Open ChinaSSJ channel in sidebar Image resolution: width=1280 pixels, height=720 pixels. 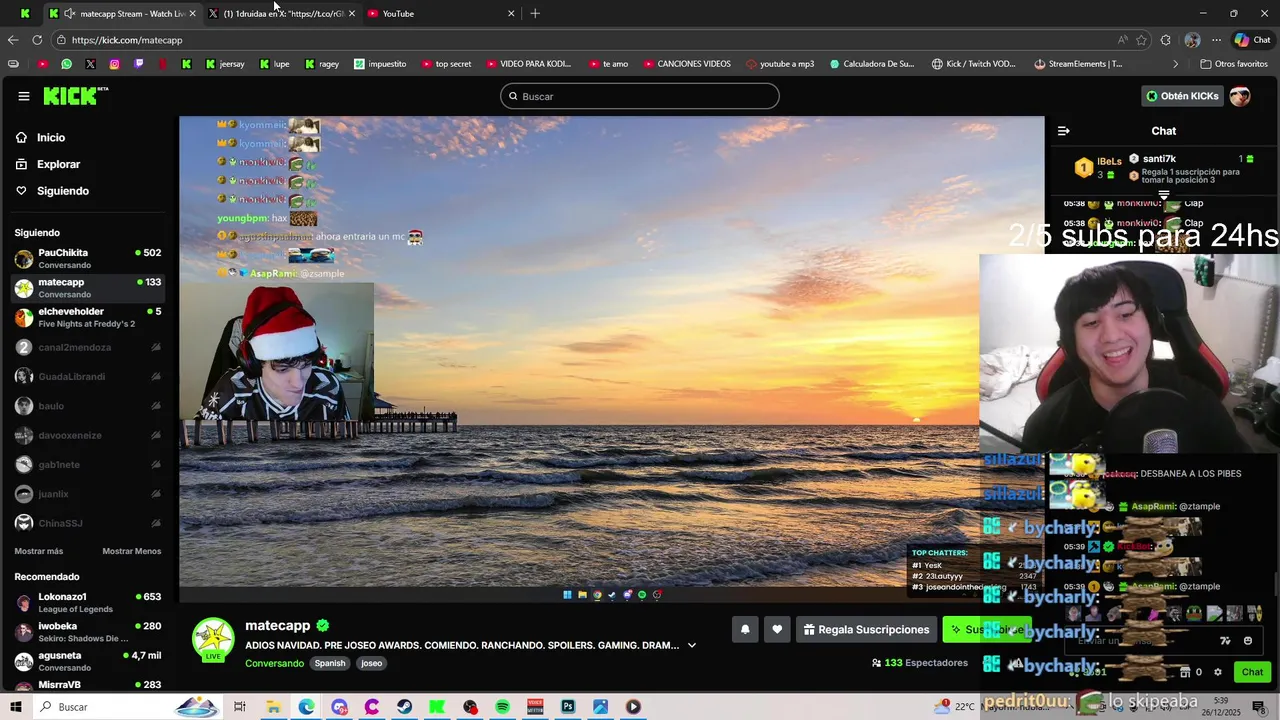pos(88,523)
